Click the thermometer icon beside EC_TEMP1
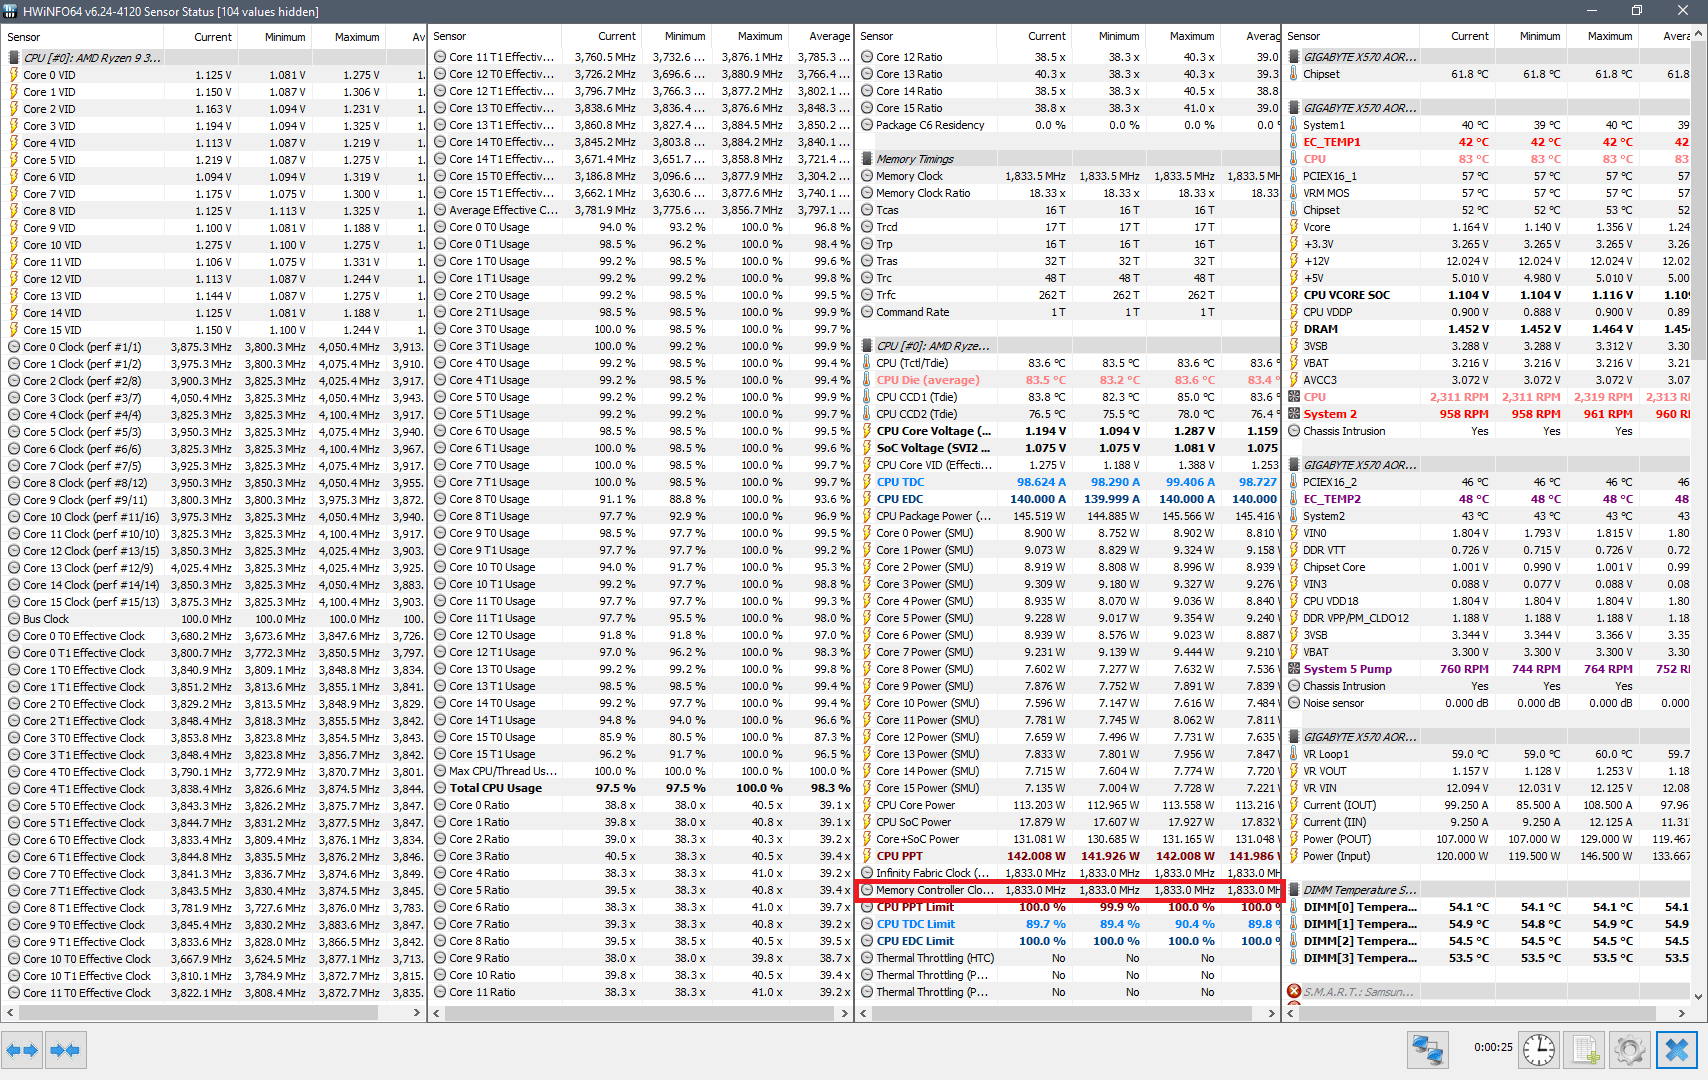This screenshot has width=1708, height=1080. [x=1294, y=142]
